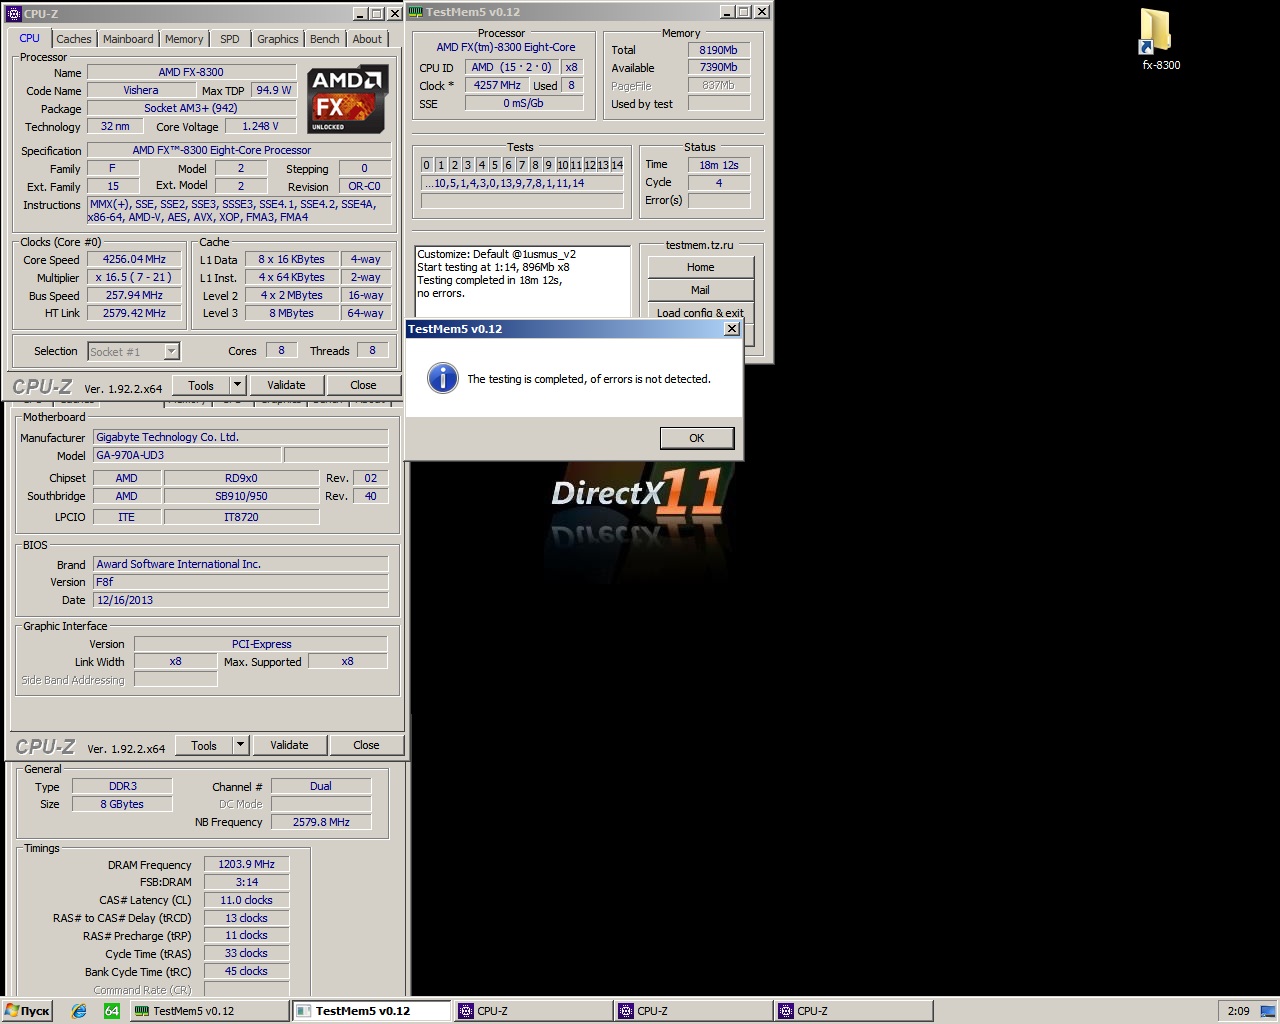This screenshot has height=1024, width=1280.
Task: Click the TestMem5 log text area
Action: click(523, 282)
